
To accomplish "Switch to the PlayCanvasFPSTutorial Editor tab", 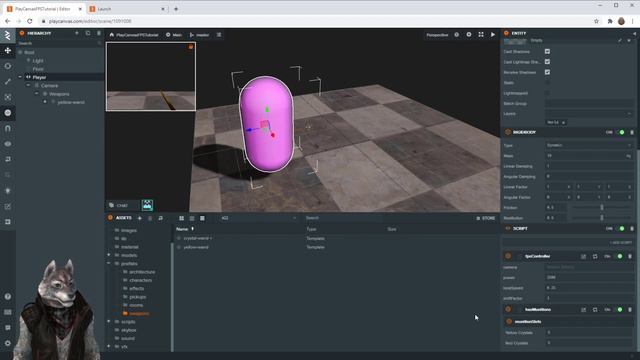I will coord(44,9).
